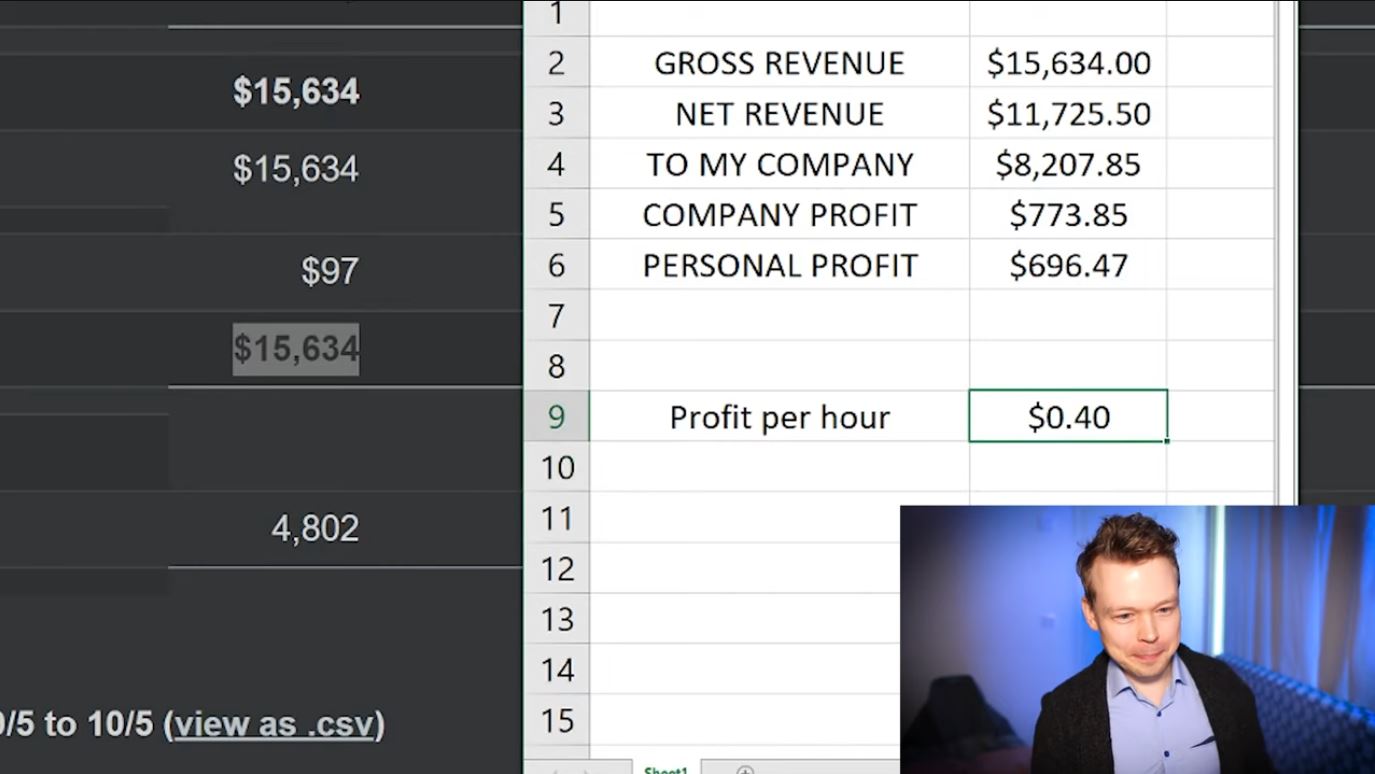
Task: Click the $8,207.85 value cell
Action: 1068,164
